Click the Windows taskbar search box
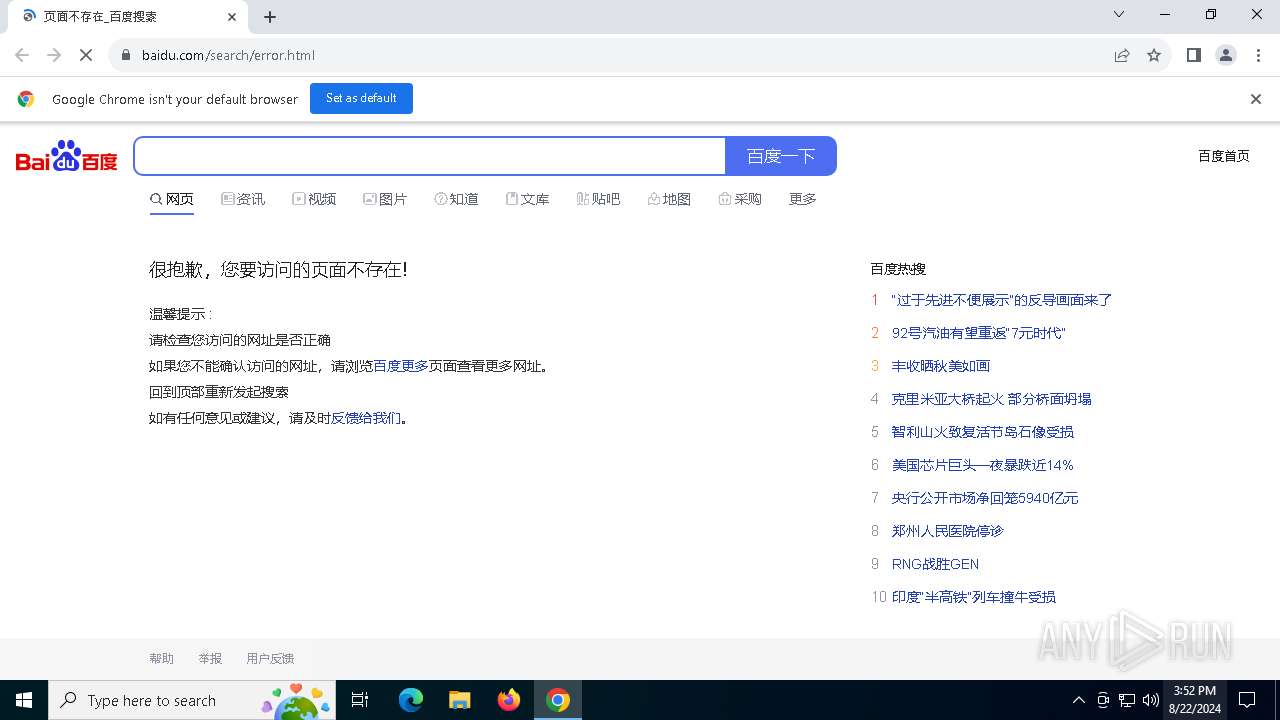Viewport: 1280px width, 720px height. point(192,700)
